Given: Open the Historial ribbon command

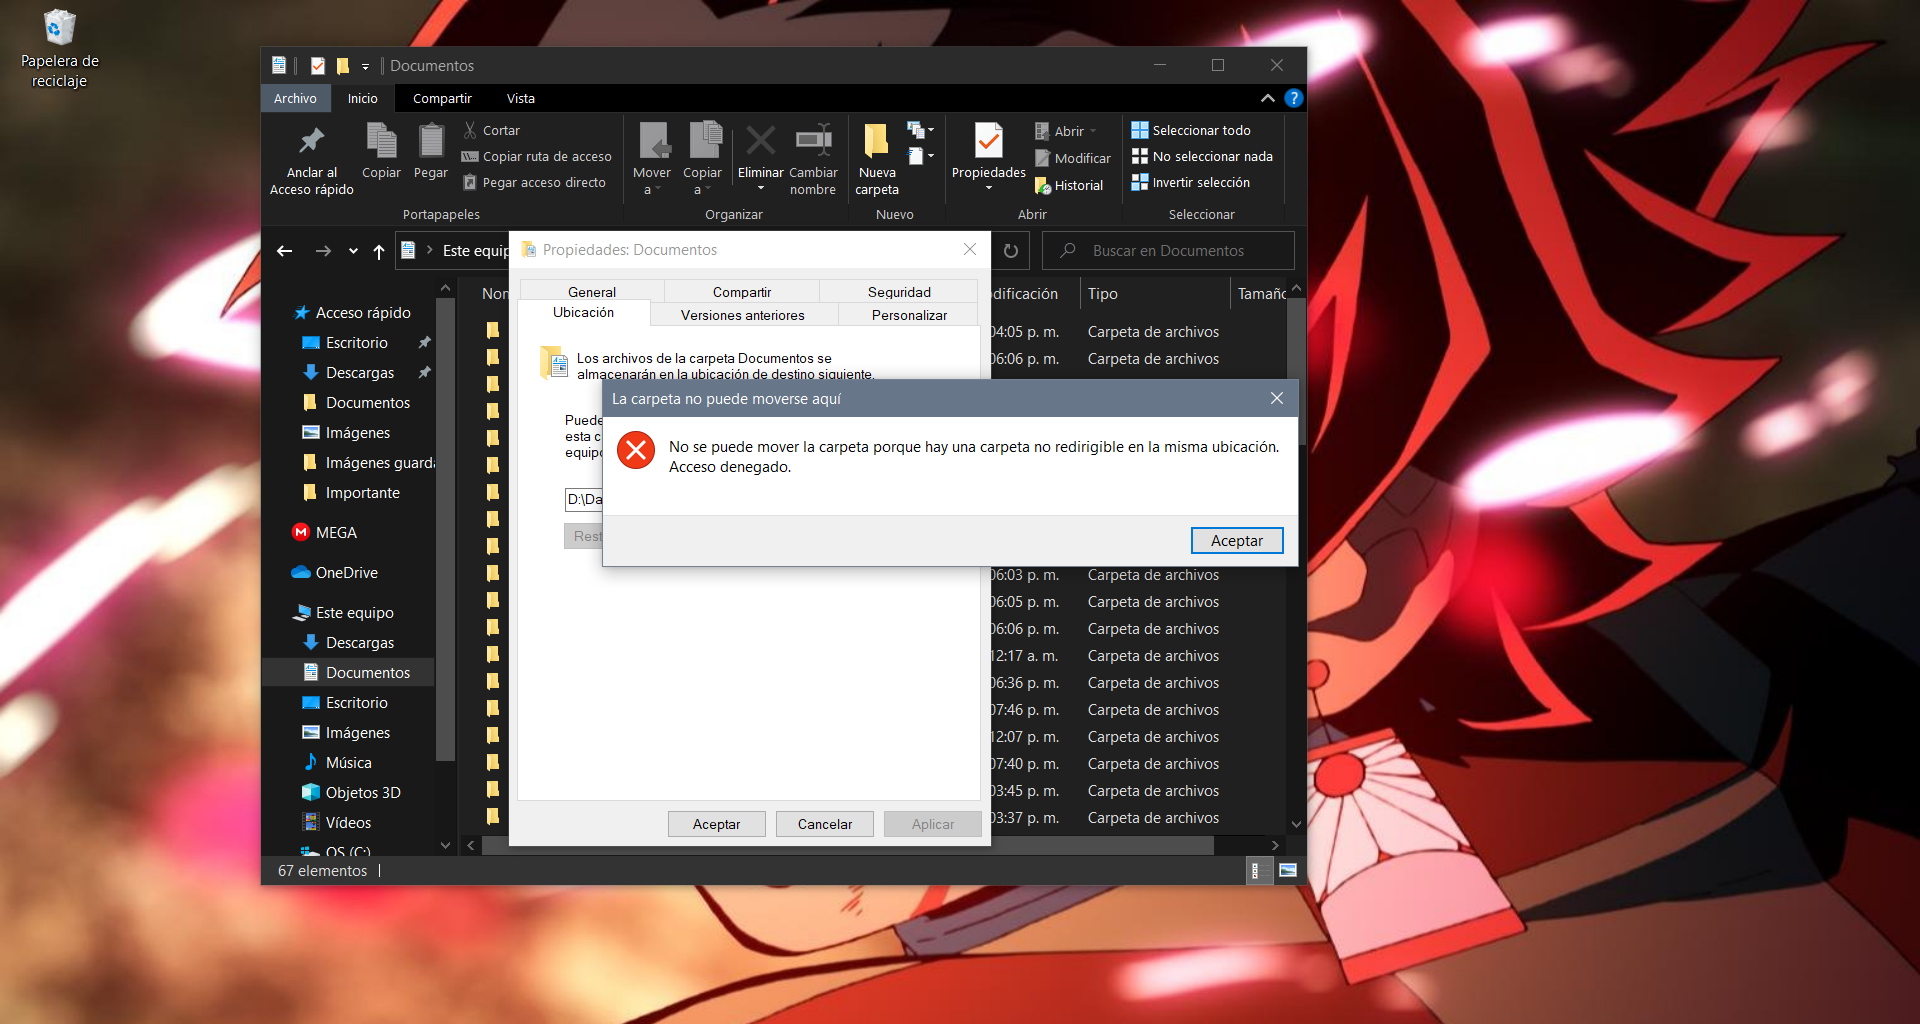Looking at the screenshot, I should (1068, 185).
